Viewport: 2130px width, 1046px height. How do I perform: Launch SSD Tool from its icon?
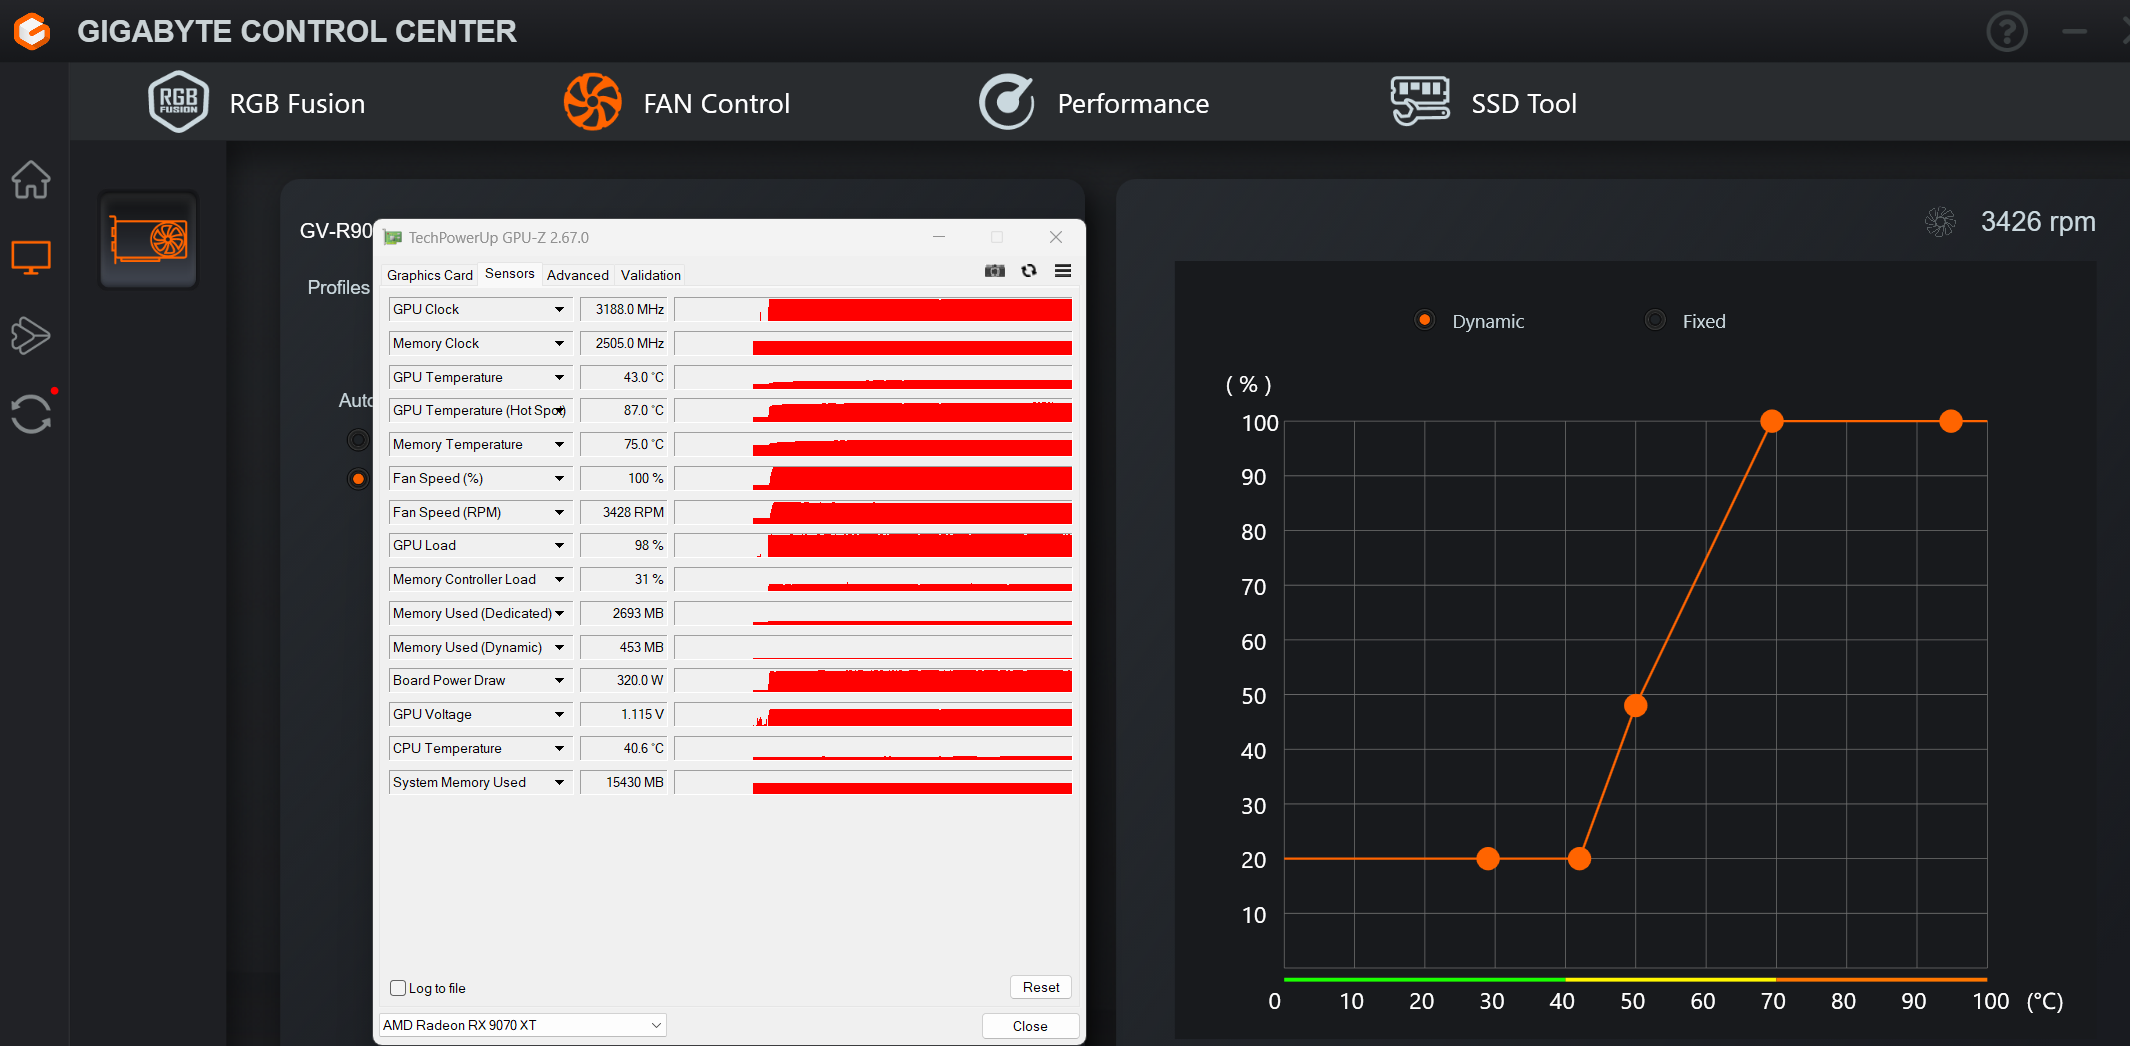point(1419,102)
